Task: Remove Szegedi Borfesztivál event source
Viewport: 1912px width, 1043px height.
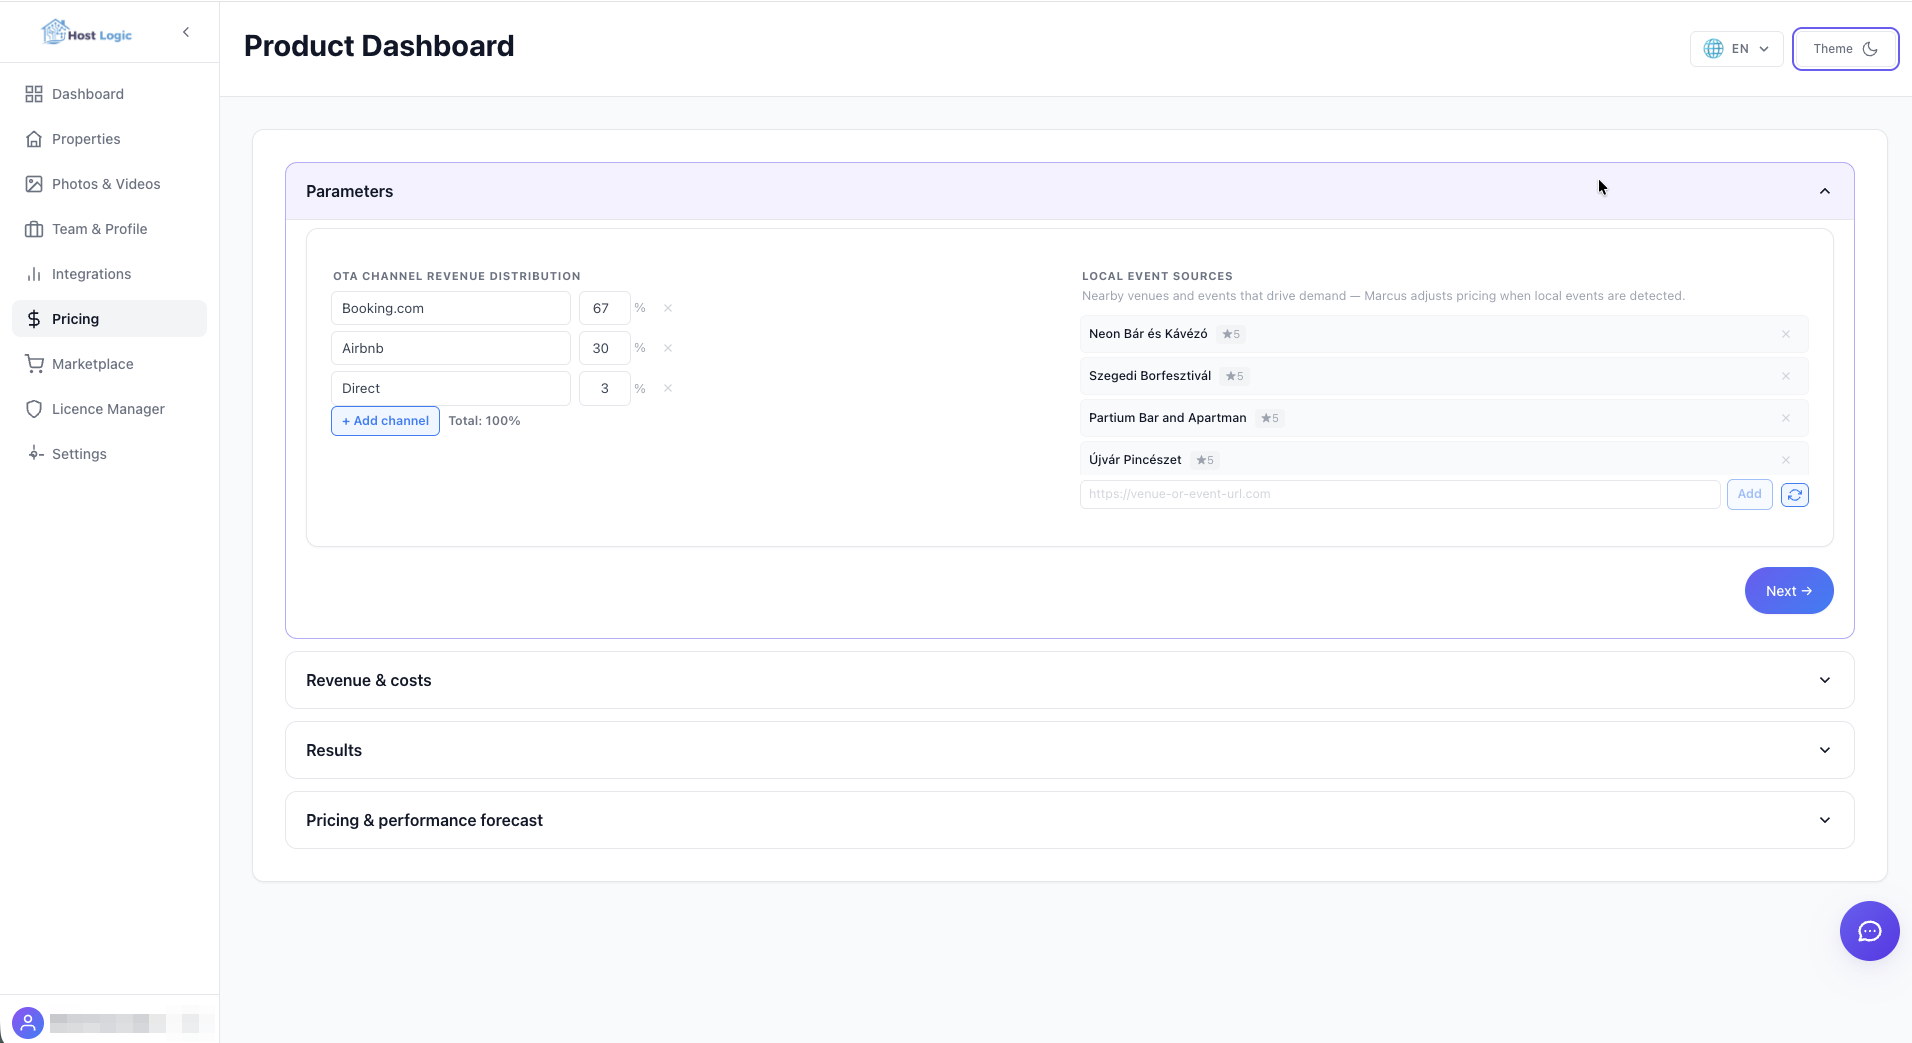Action: (1786, 376)
